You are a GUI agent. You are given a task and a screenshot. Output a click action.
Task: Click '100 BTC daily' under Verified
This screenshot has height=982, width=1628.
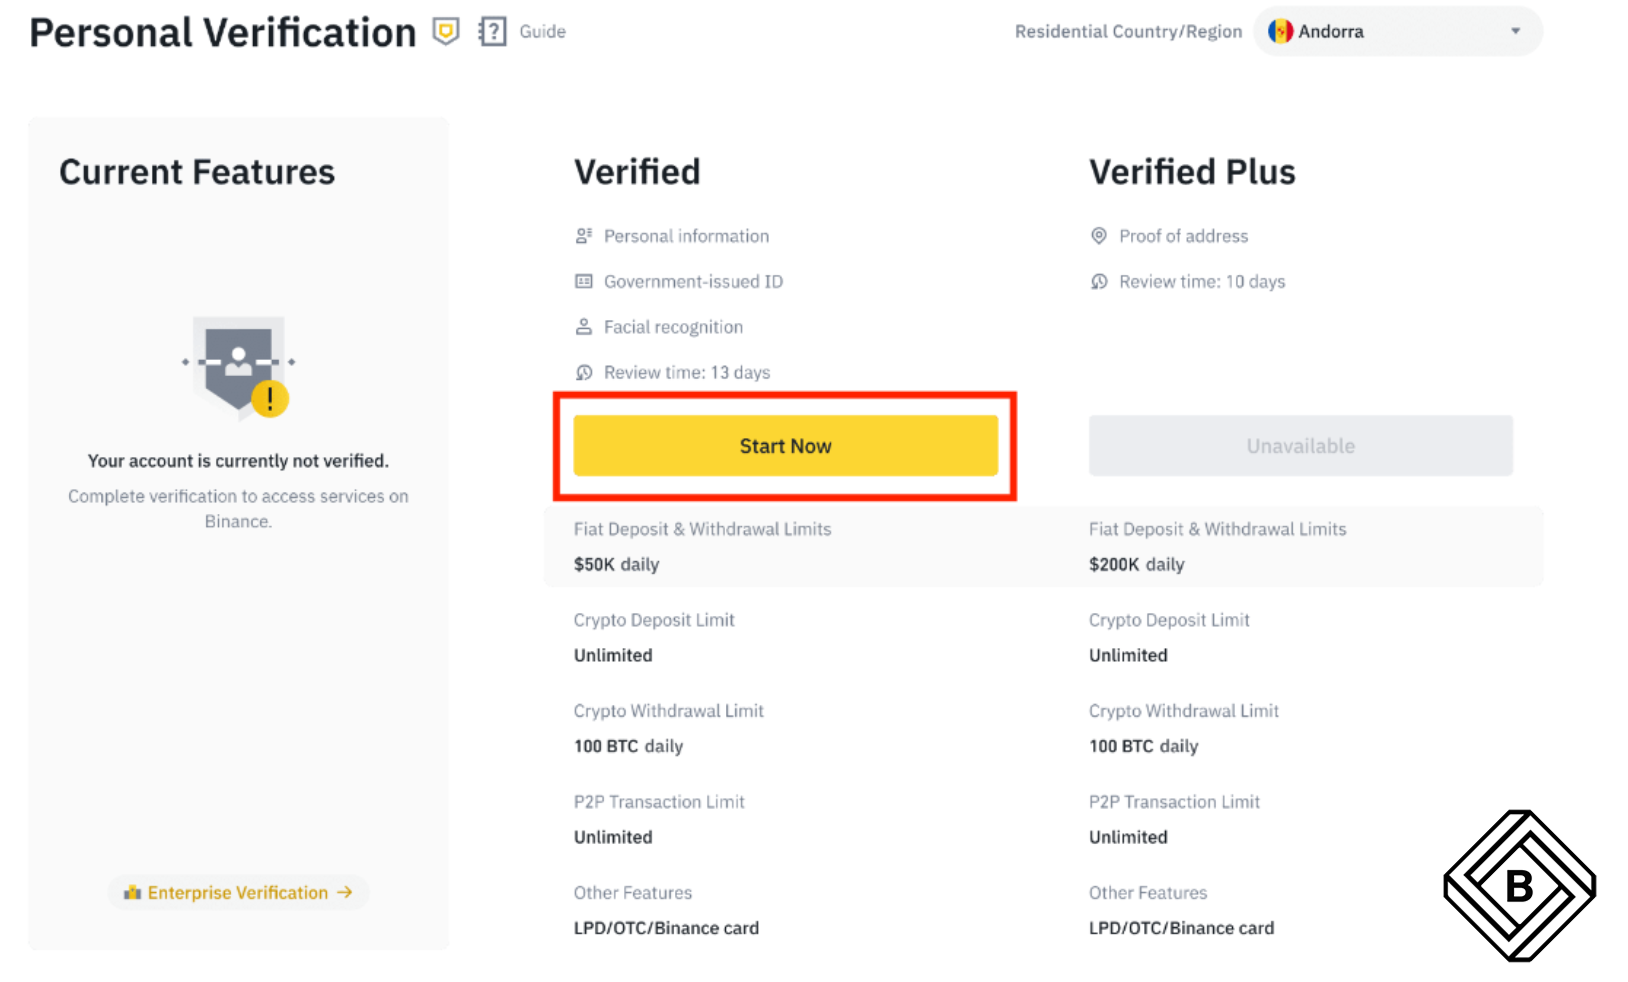coord(628,746)
